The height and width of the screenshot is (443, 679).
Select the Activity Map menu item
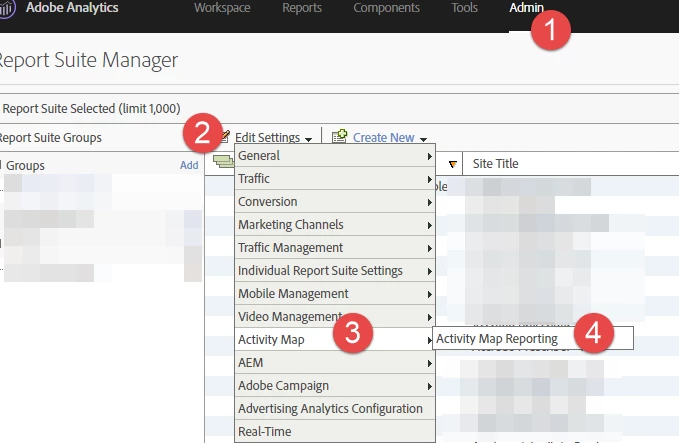coord(334,340)
